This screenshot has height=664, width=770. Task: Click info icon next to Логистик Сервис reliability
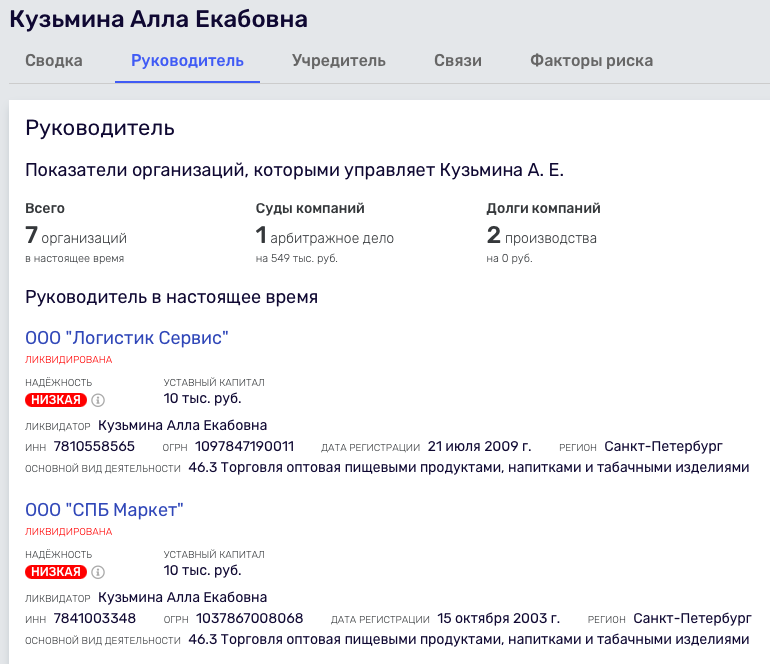[98, 400]
